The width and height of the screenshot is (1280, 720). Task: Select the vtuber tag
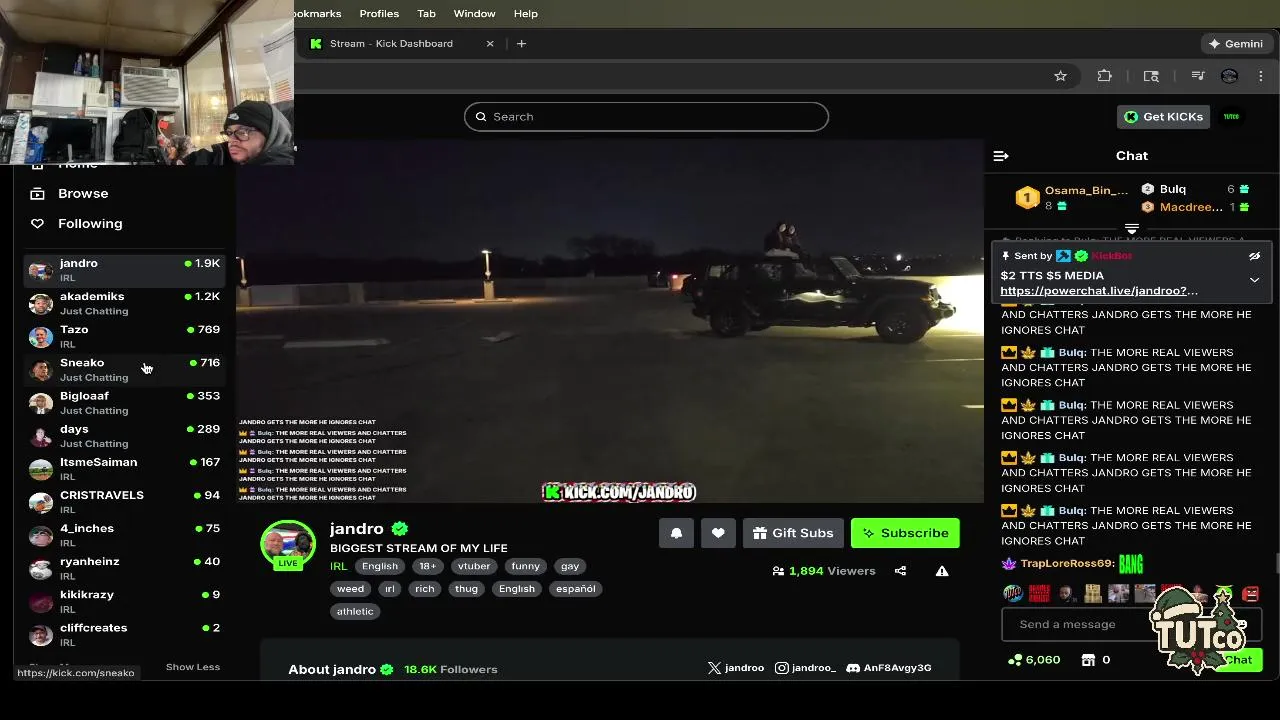click(474, 566)
